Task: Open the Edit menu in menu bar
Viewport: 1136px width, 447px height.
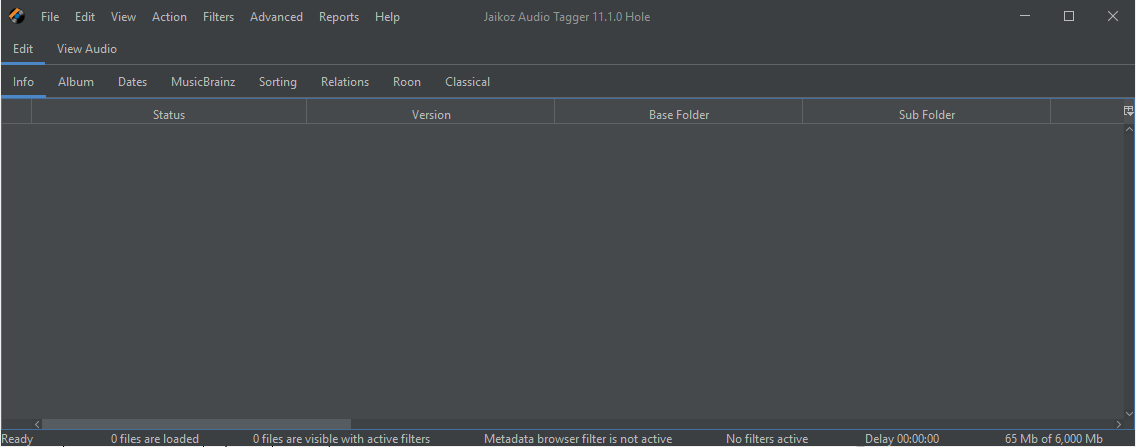Action: pyautogui.click(x=85, y=17)
